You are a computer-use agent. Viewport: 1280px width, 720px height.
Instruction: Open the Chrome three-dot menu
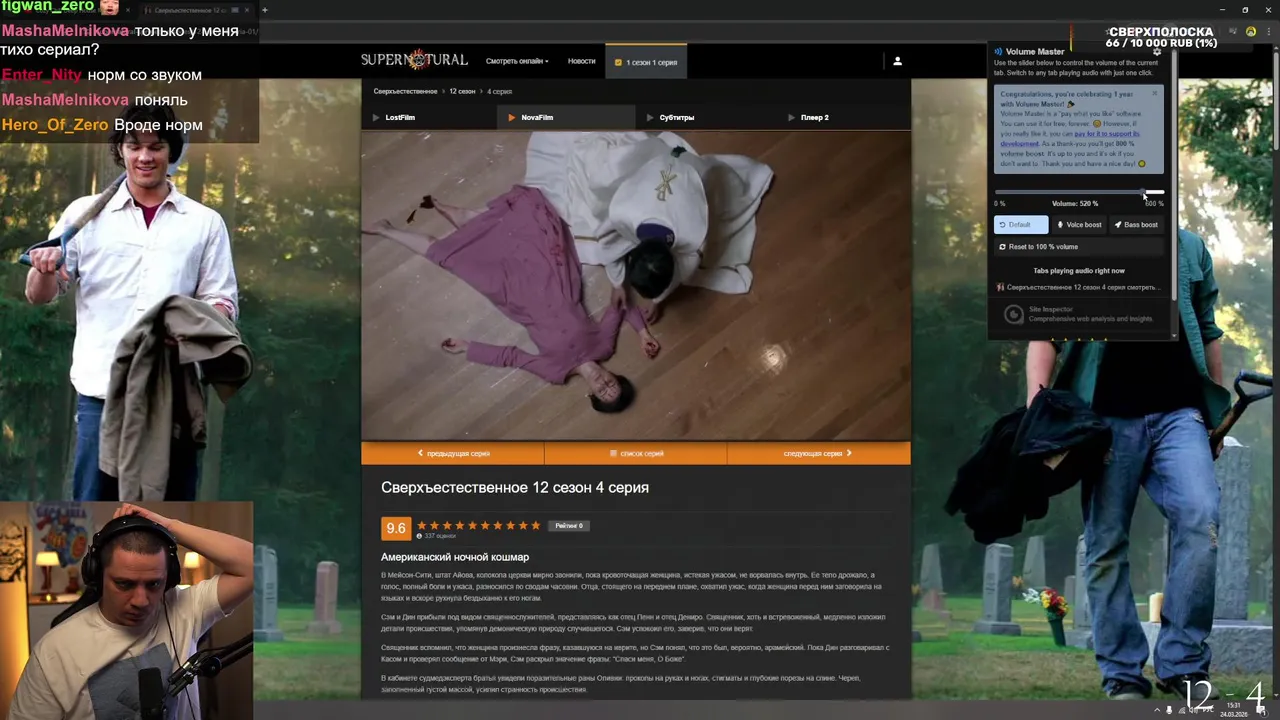(x=1267, y=31)
